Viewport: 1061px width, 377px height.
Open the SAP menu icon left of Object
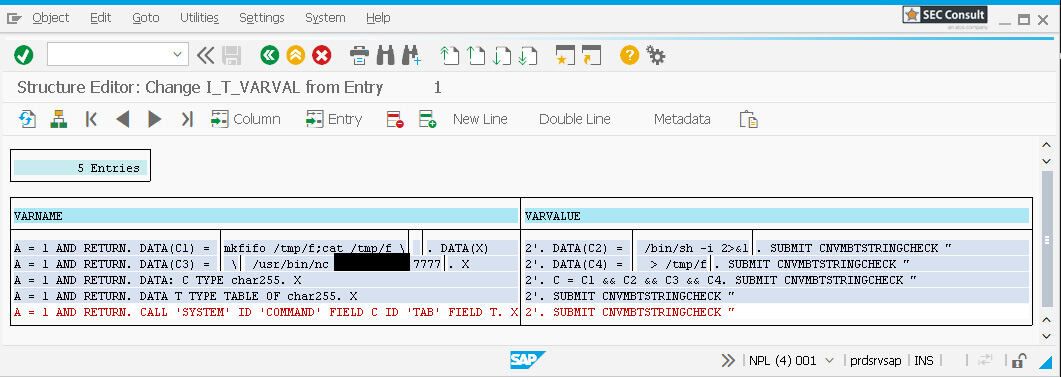[x=14, y=18]
